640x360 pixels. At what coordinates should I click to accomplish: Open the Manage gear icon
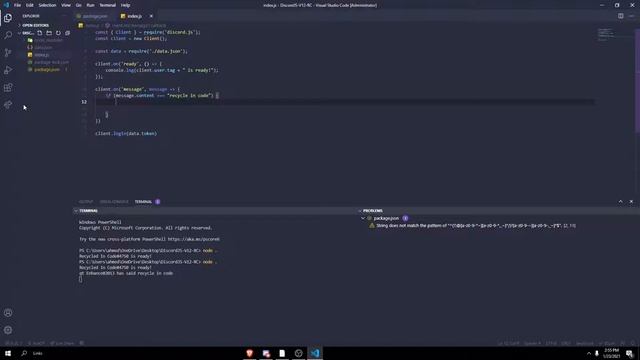coord(8,330)
